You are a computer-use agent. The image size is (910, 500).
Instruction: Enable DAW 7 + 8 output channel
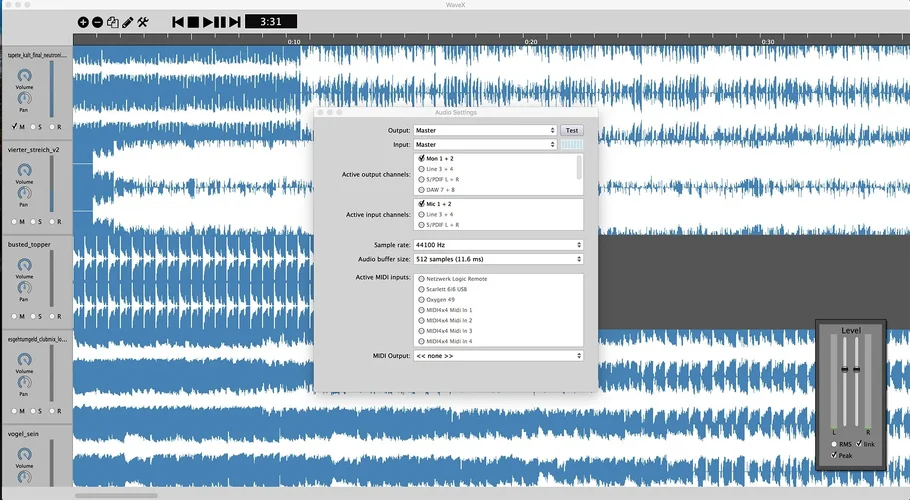(421, 190)
